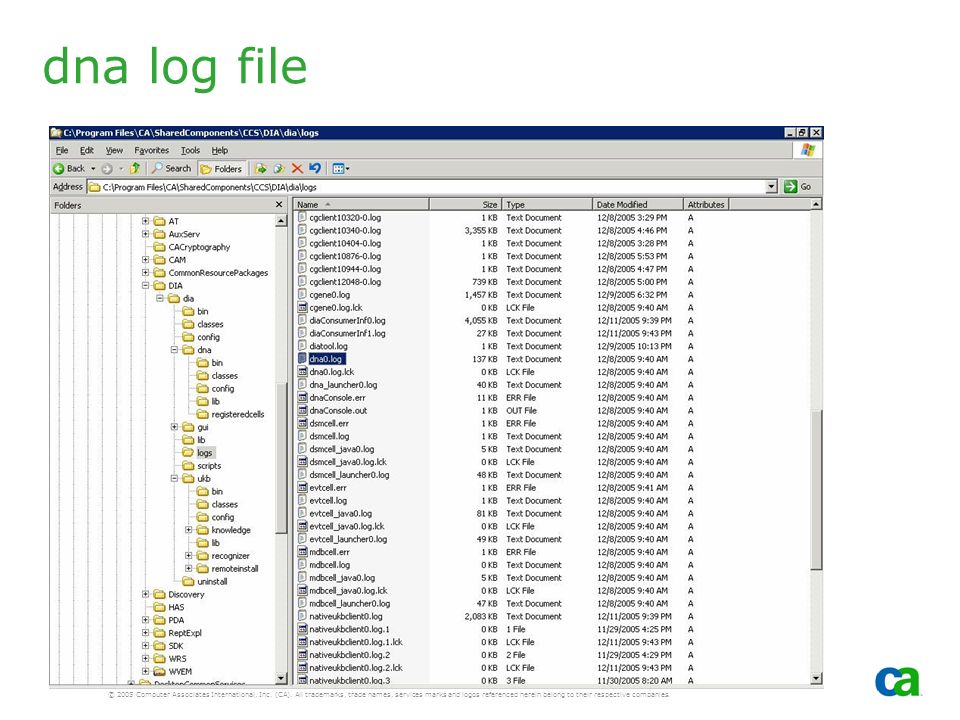Sort by the Size column header
This screenshot has width=960, height=720.
click(465, 204)
